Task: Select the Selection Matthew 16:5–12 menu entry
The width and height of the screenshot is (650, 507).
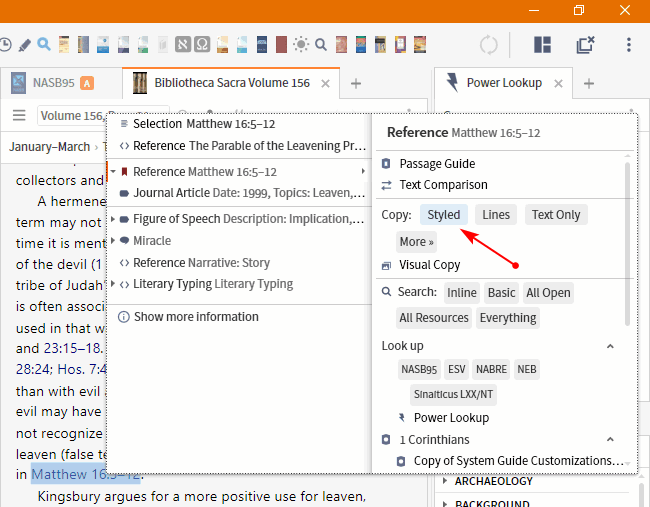Action: [204, 124]
